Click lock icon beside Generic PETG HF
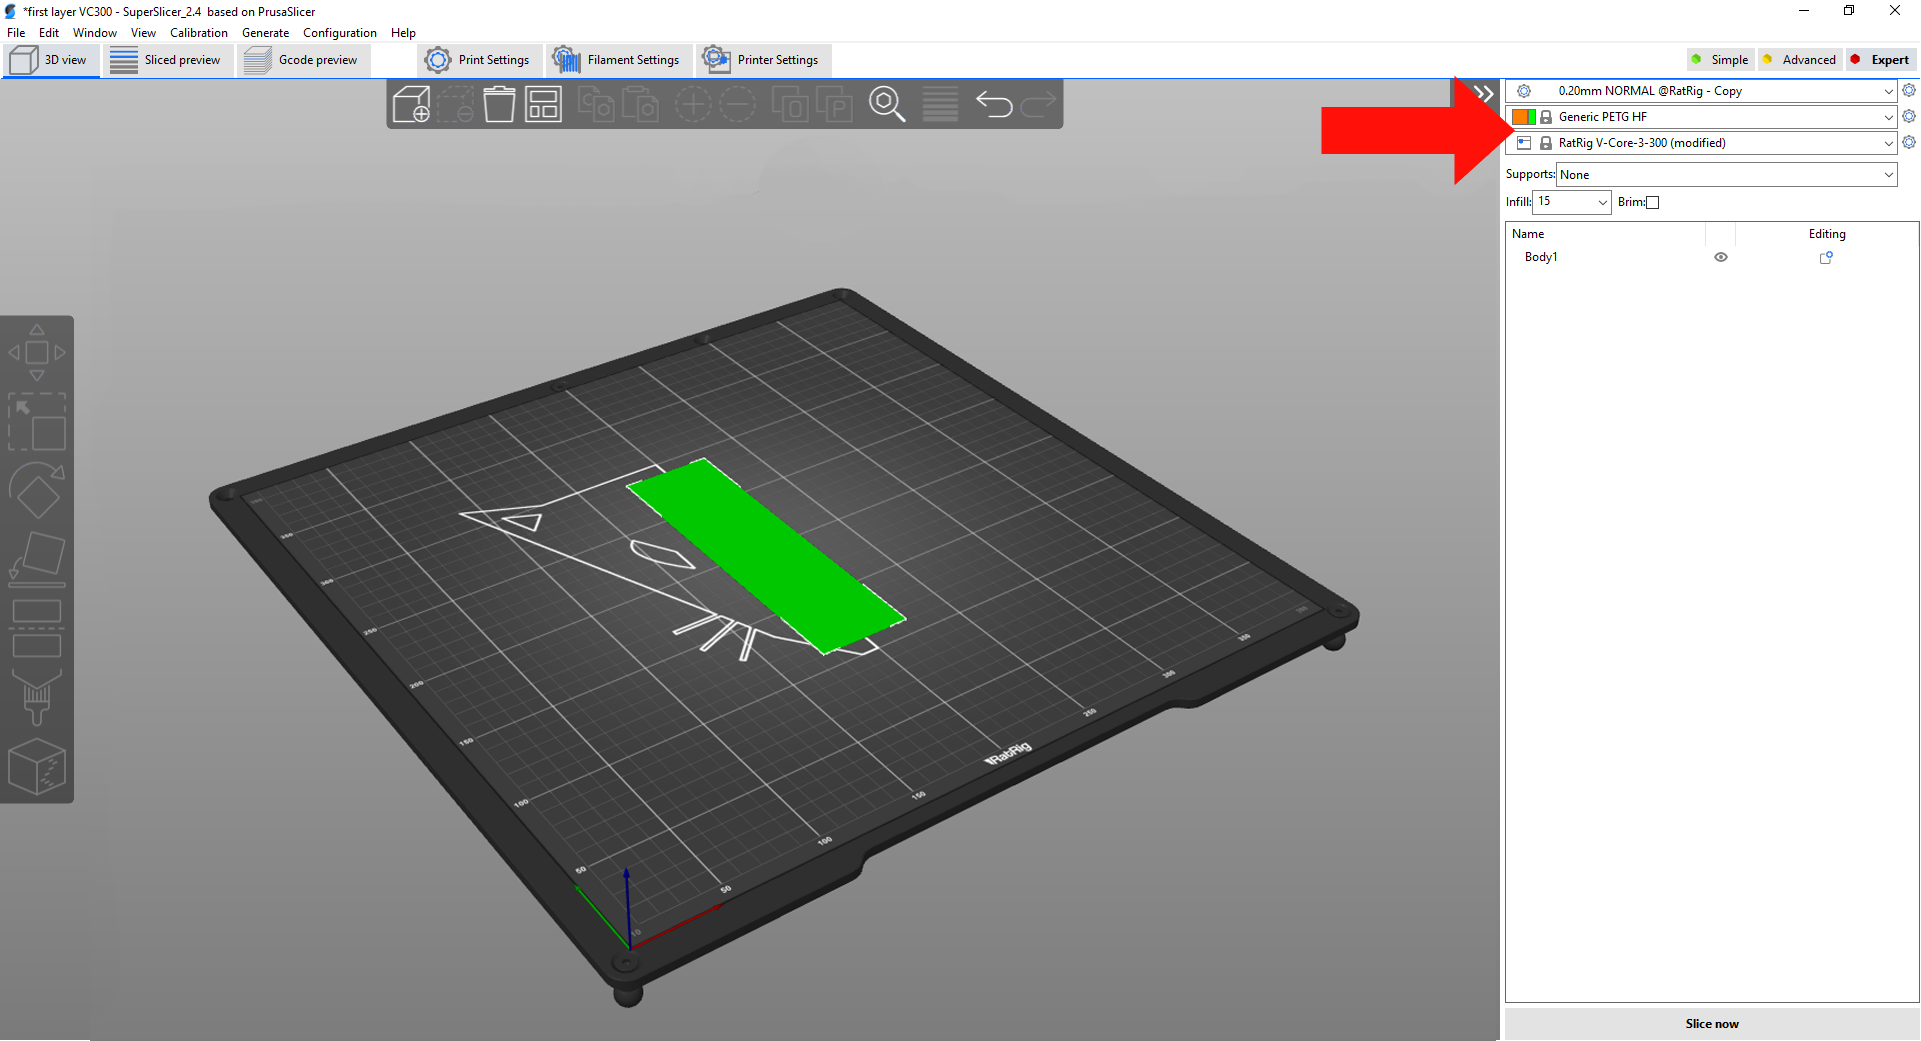The height and width of the screenshot is (1041, 1921). click(1546, 117)
